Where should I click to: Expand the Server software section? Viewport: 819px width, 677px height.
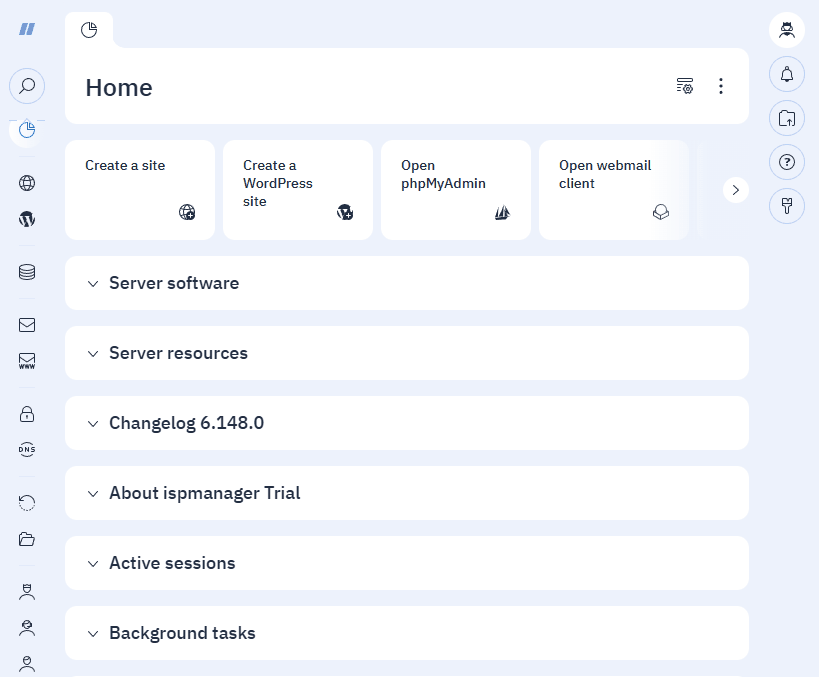407,283
